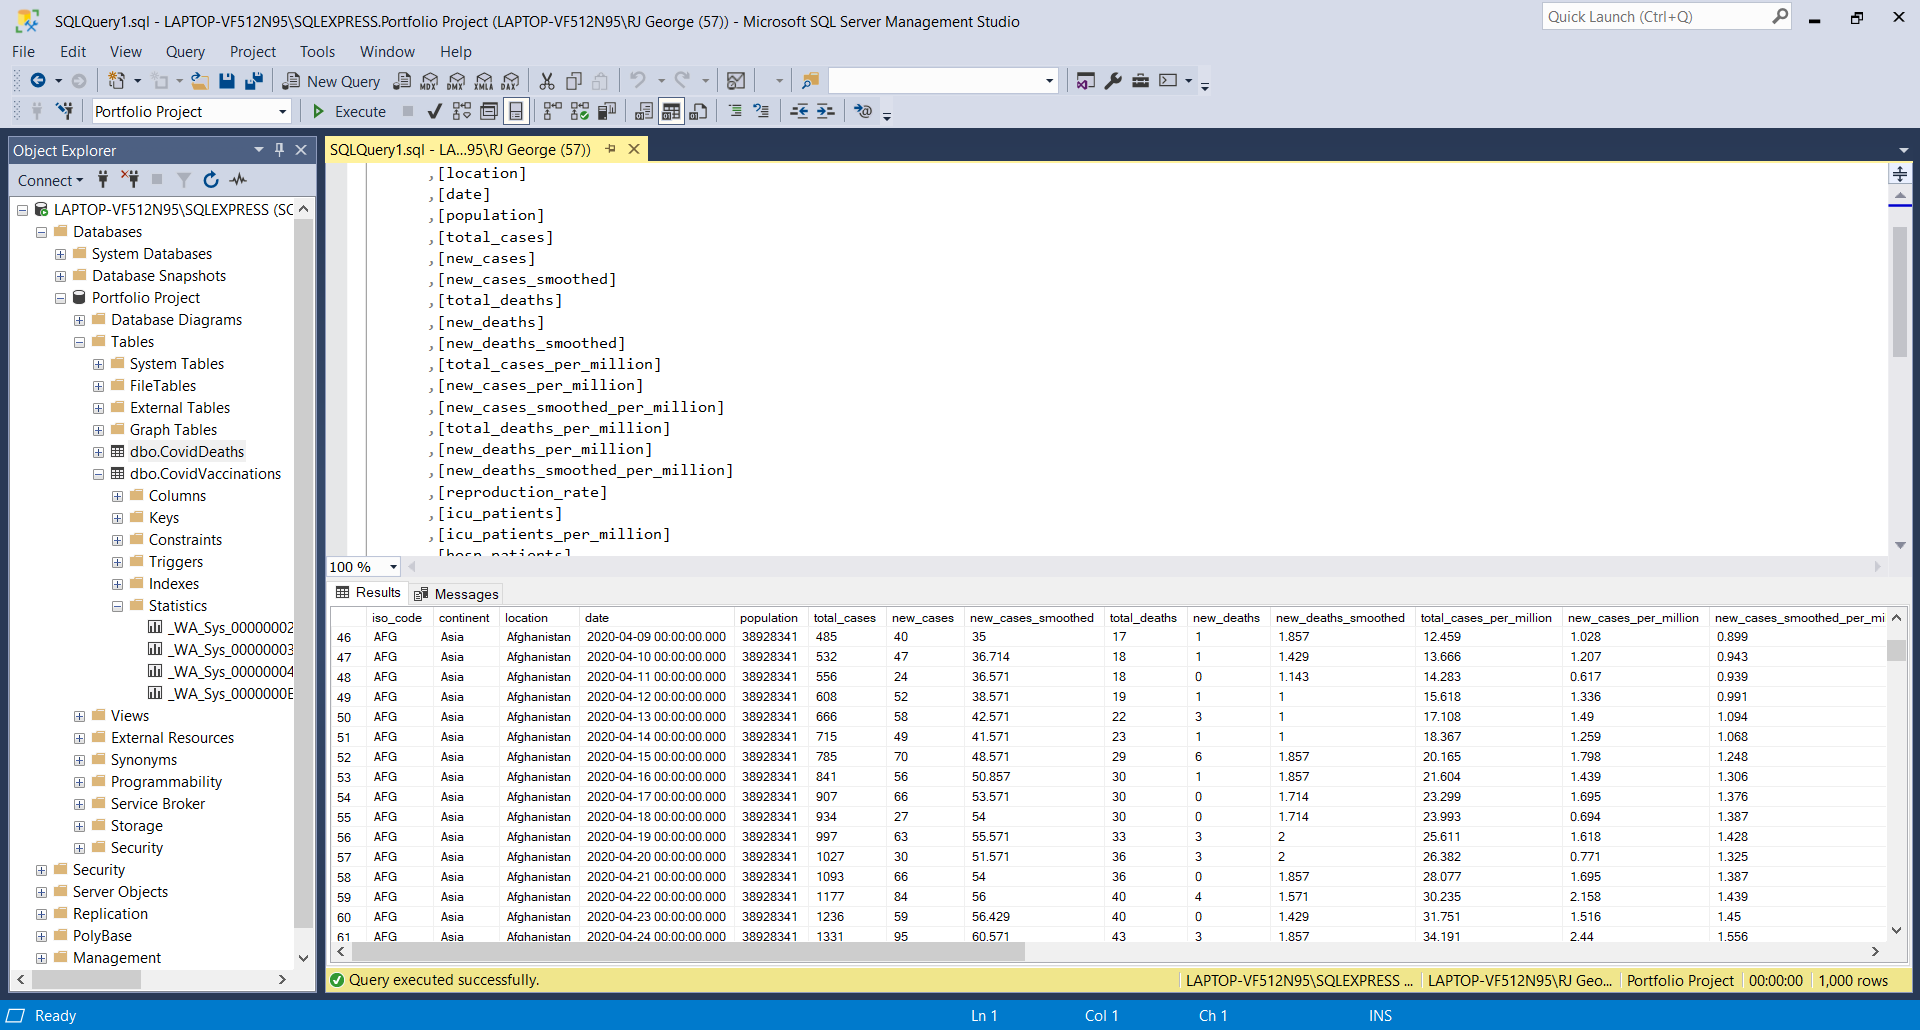Viewport: 1920px width, 1030px height.
Task: Click the Increase Indent icon
Action: tap(826, 111)
